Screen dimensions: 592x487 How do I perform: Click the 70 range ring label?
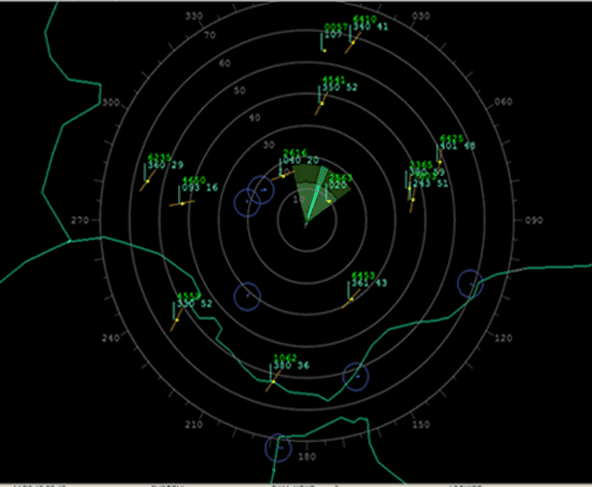click(210, 35)
